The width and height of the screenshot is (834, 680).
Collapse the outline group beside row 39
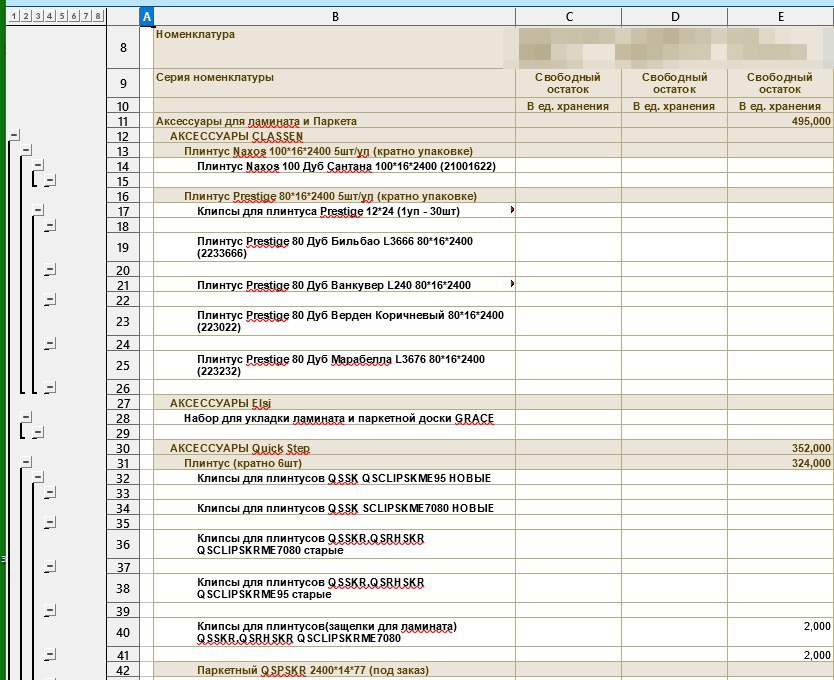pos(50,611)
